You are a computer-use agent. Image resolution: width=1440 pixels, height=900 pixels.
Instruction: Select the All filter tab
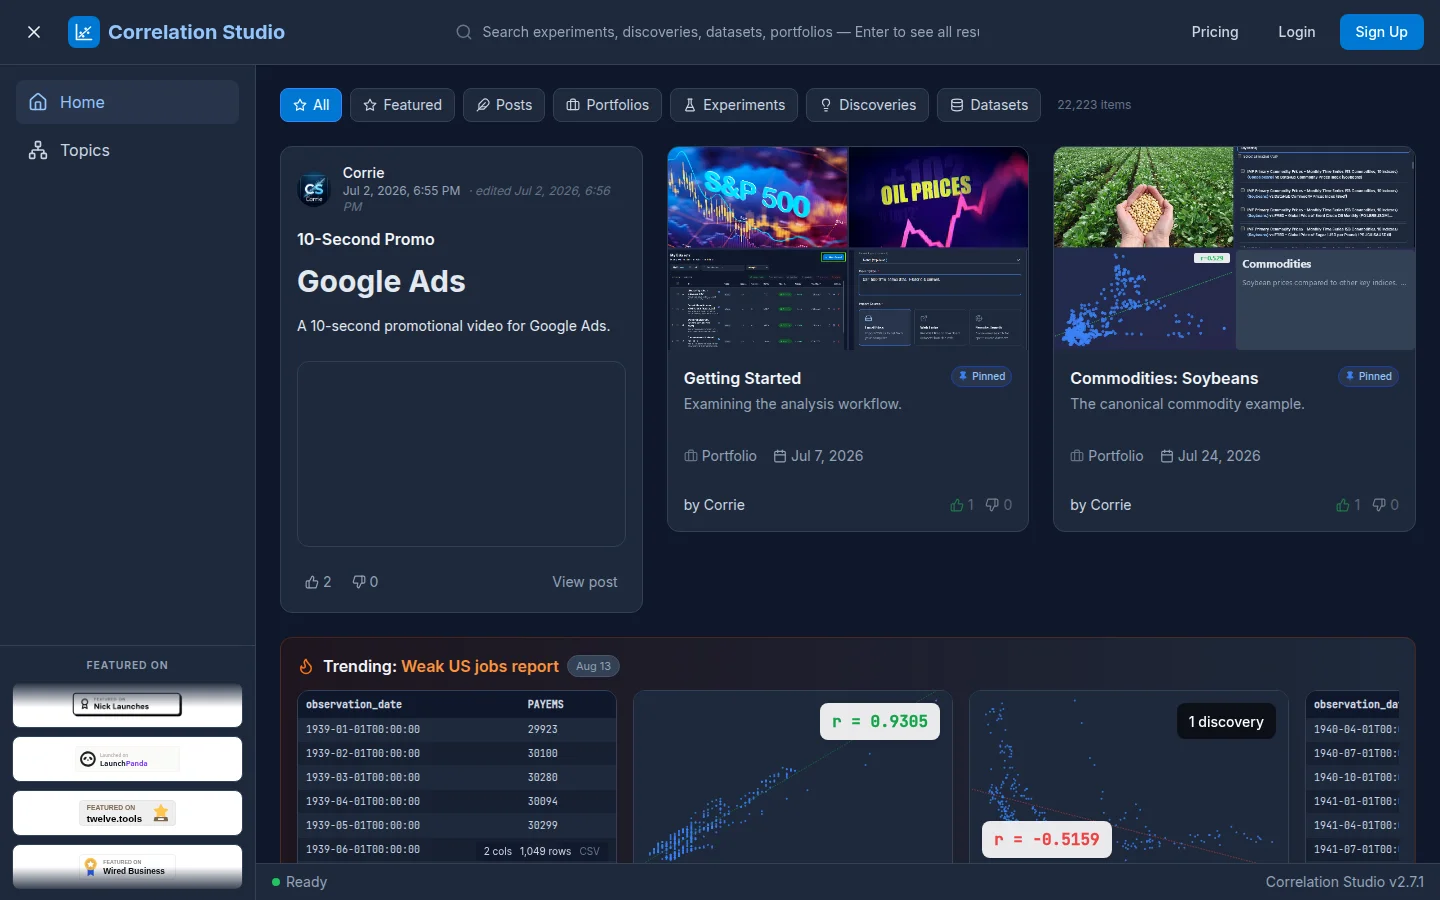tap(311, 105)
